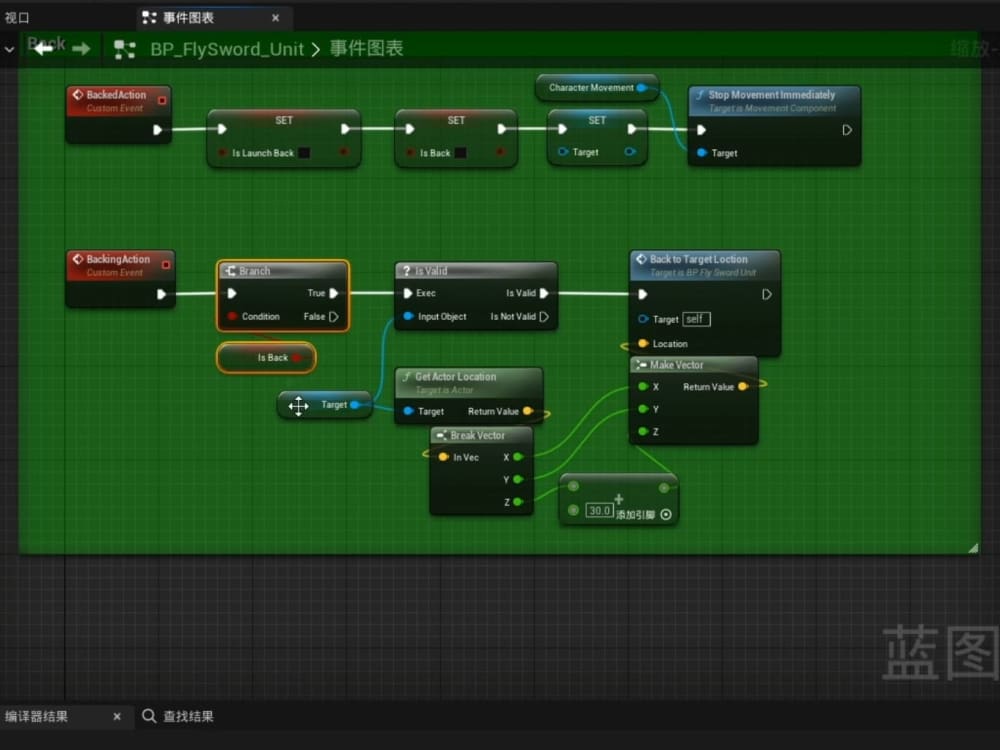The height and width of the screenshot is (750, 1000).
Task: Click the Branch node arrows icon
Action: (232, 270)
